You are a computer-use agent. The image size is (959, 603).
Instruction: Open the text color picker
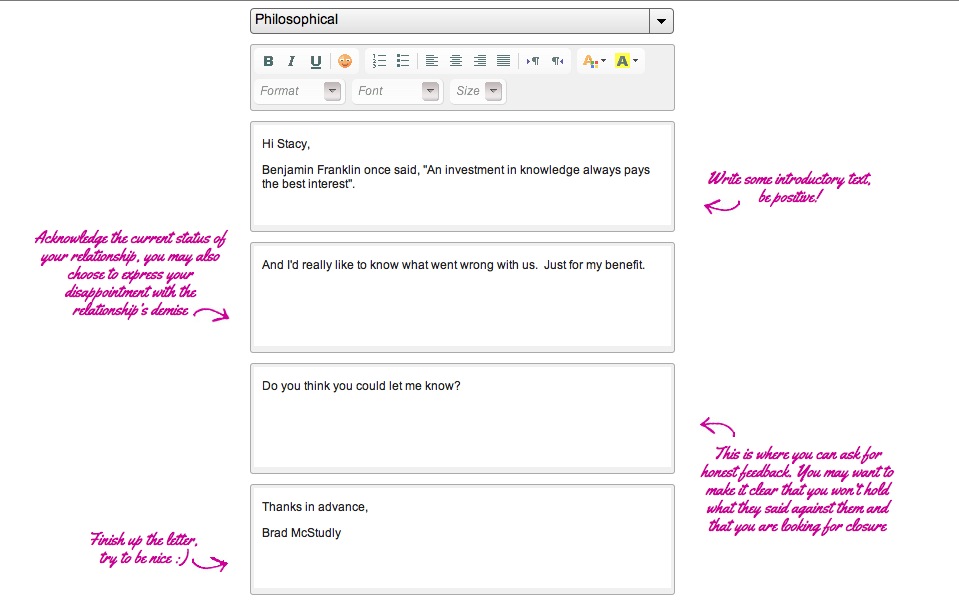(x=594, y=61)
